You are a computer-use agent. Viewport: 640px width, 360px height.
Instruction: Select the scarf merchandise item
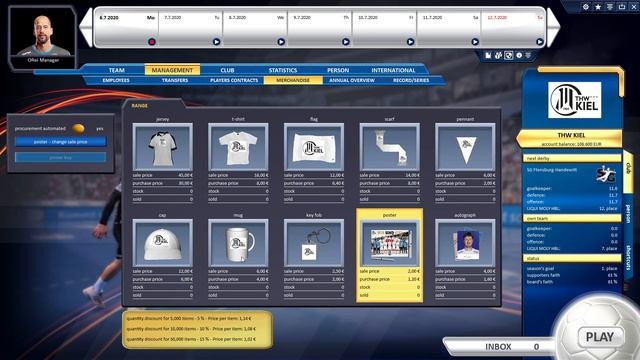coord(389,147)
